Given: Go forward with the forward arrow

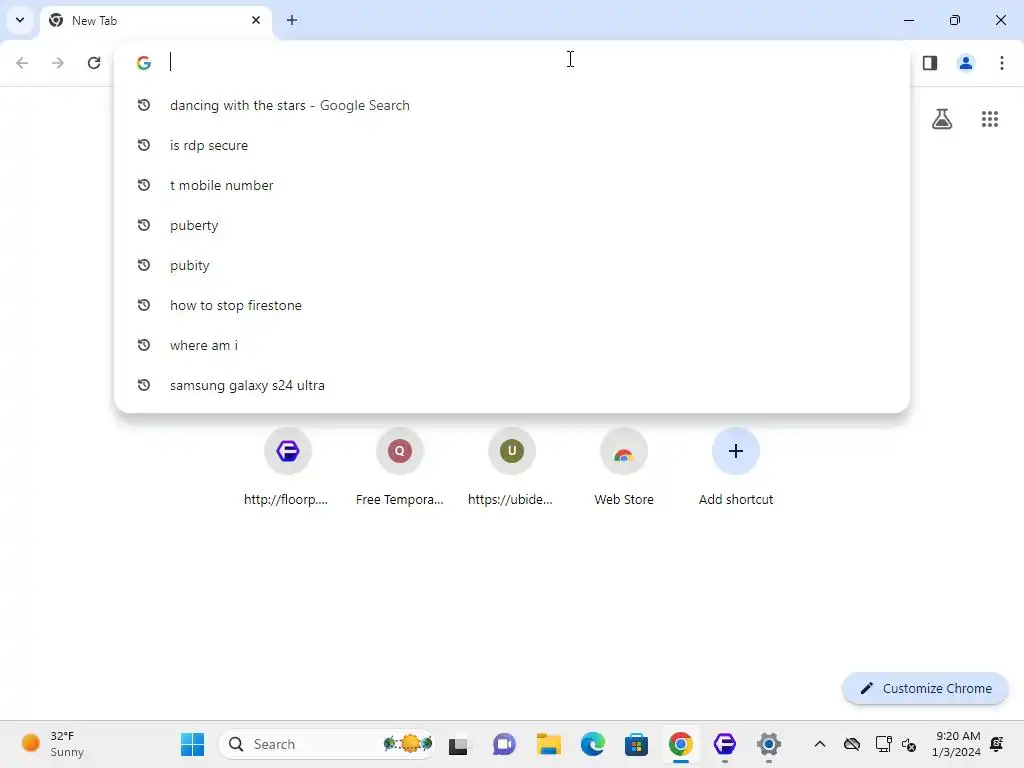Looking at the screenshot, I should click(58, 63).
